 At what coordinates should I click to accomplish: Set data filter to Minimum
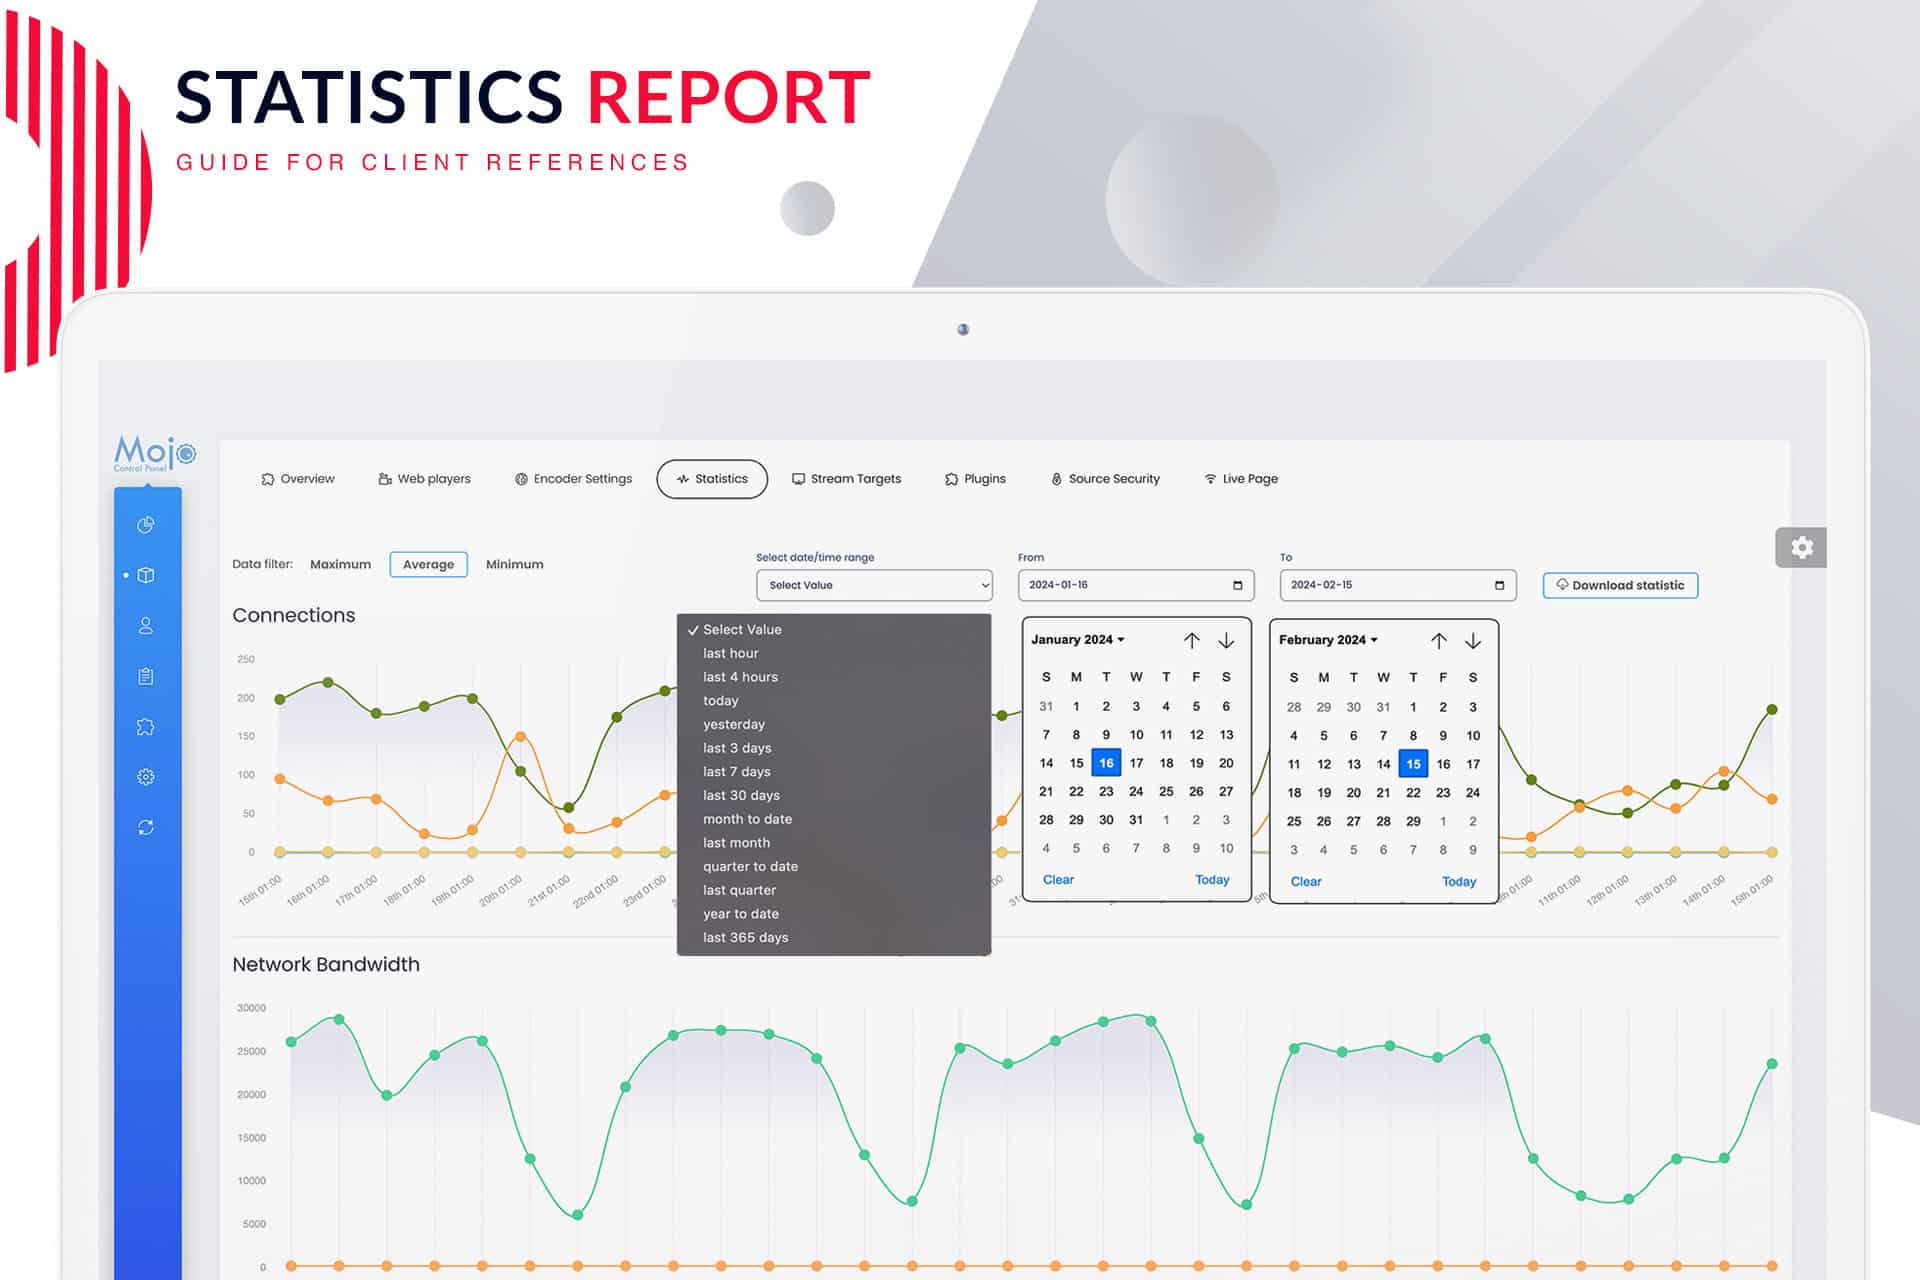(515, 565)
